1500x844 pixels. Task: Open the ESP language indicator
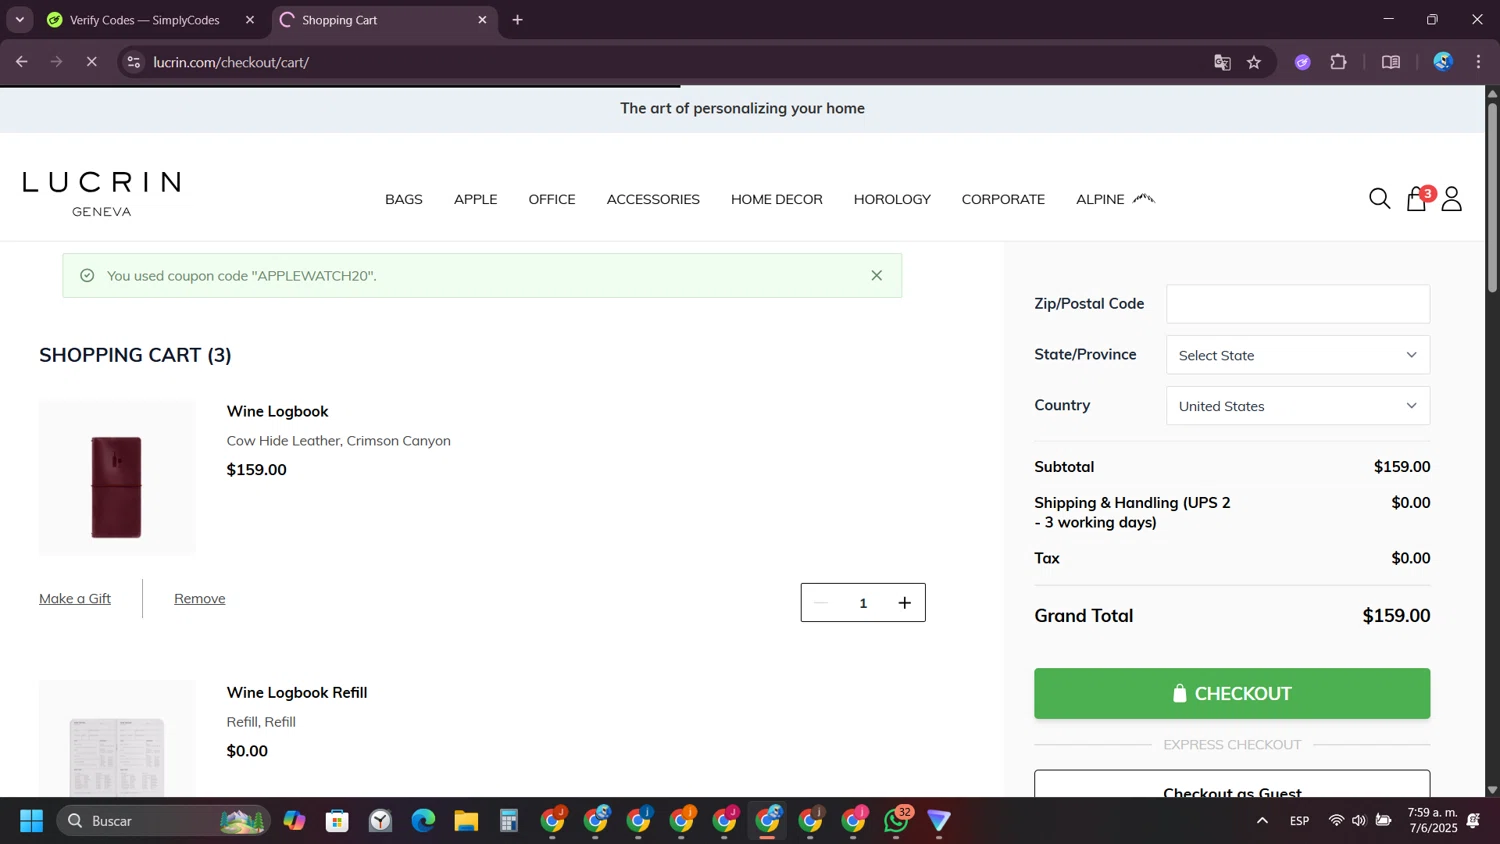[1299, 821]
